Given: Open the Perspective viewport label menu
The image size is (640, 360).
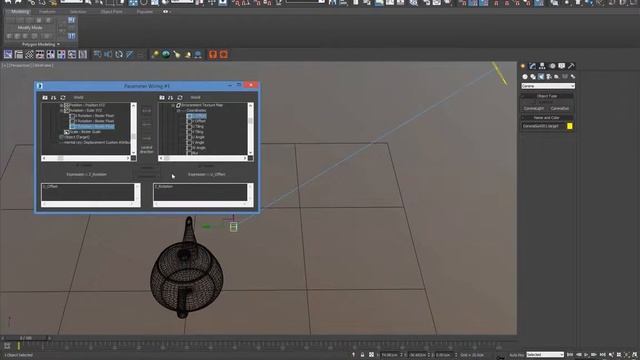Looking at the screenshot, I should 20,65.
